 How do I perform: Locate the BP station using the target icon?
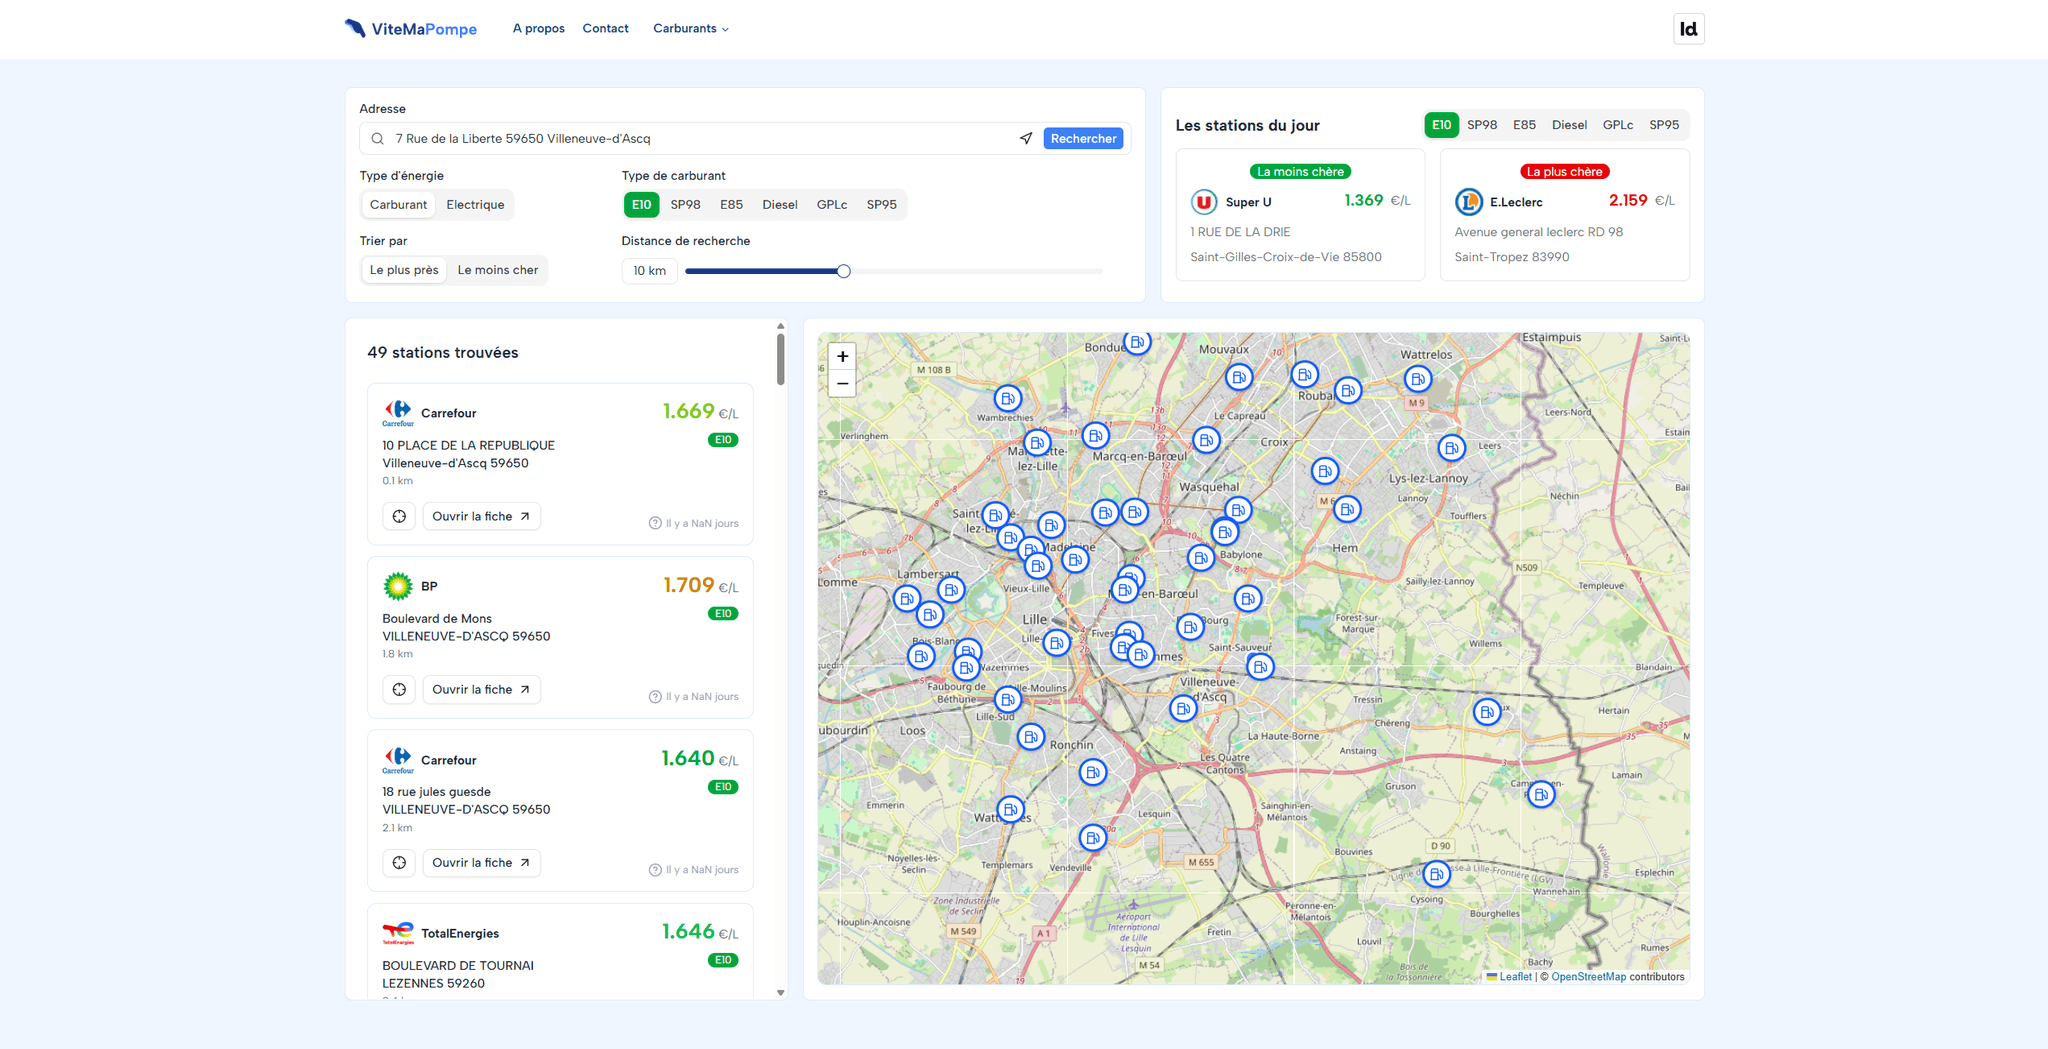pyautogui.click(x=399, y=690)
